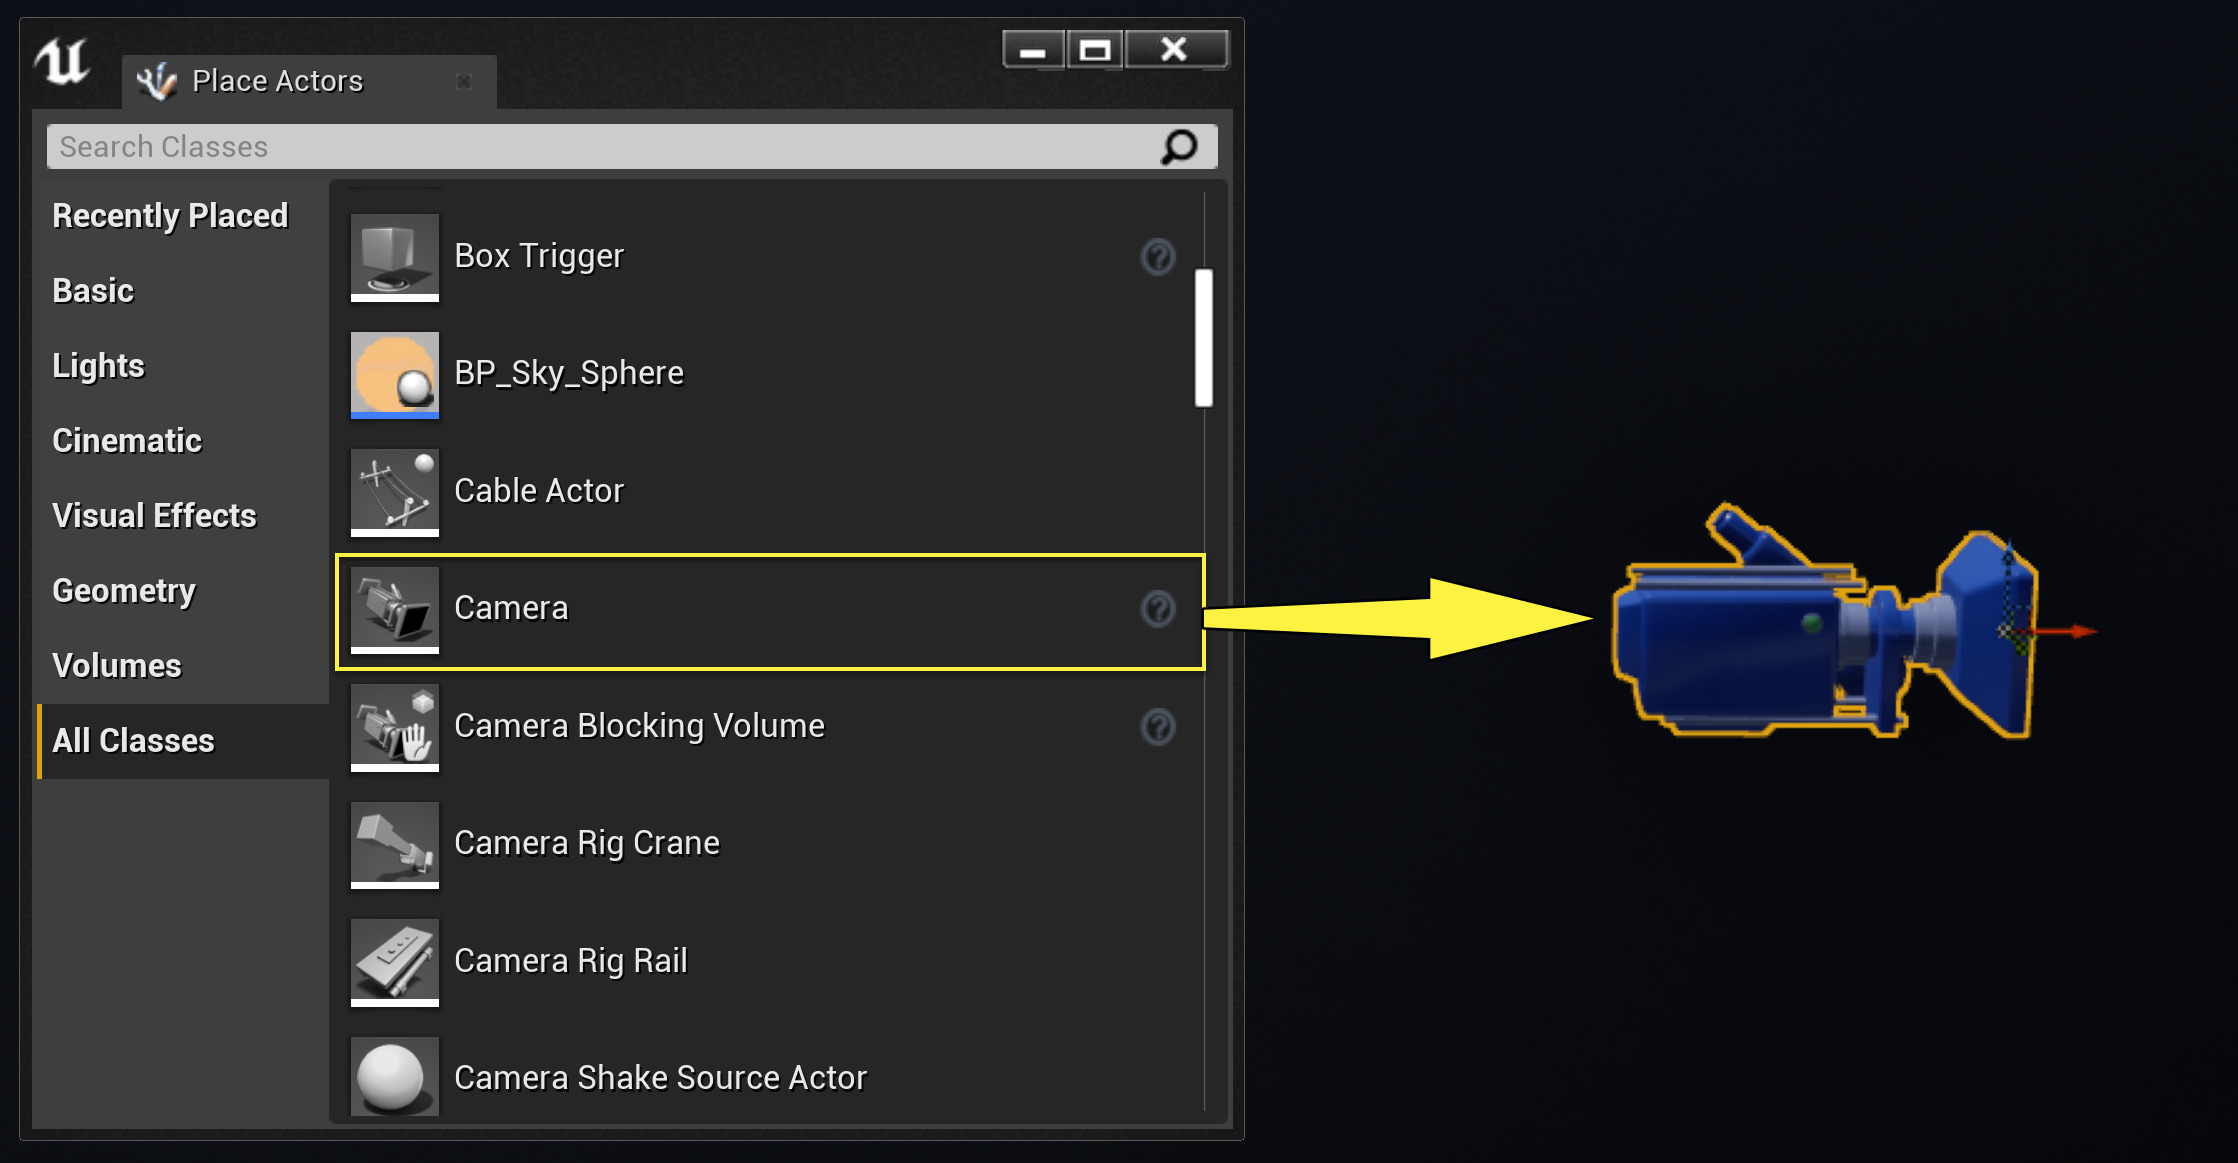Click the Search Classes input field

tap(600, 147)
